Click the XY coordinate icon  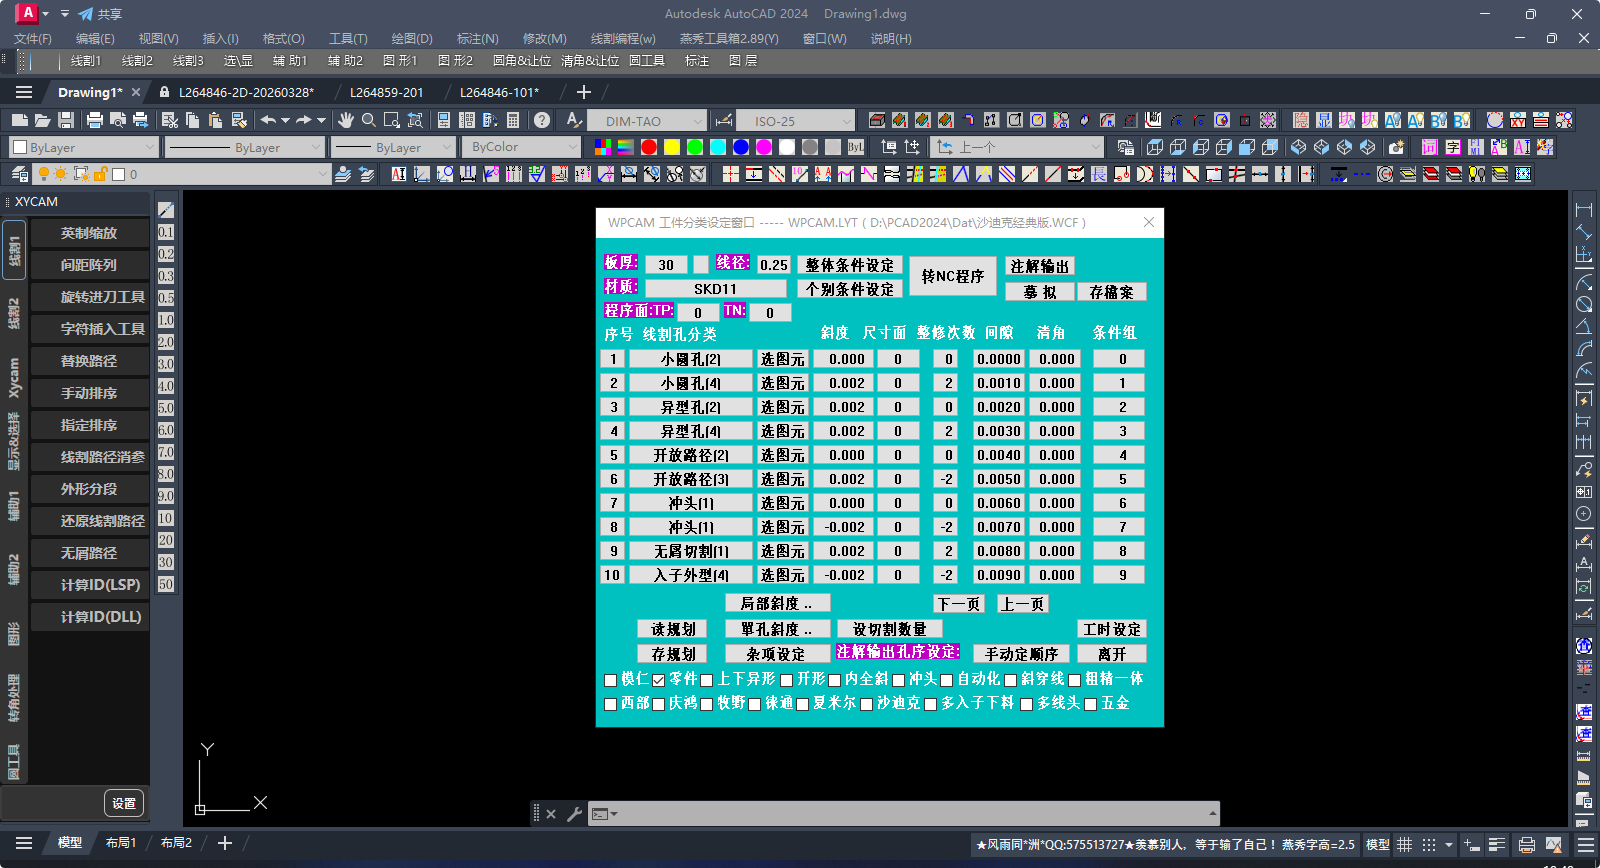[x=1518, y=120]
